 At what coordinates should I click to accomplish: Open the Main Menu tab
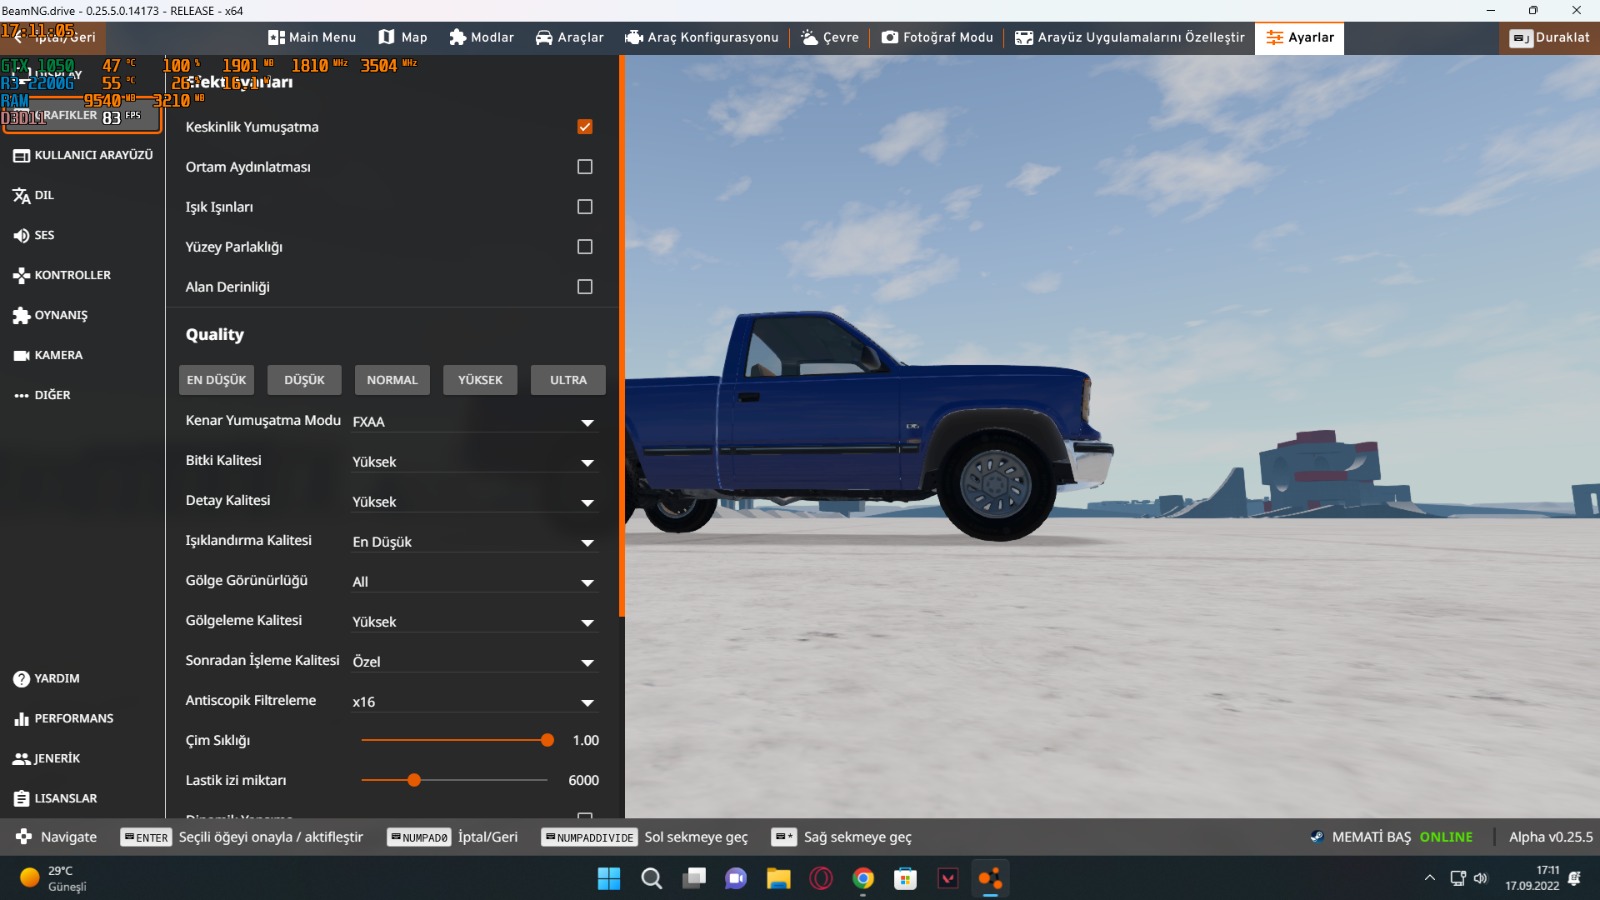(312, 38)
